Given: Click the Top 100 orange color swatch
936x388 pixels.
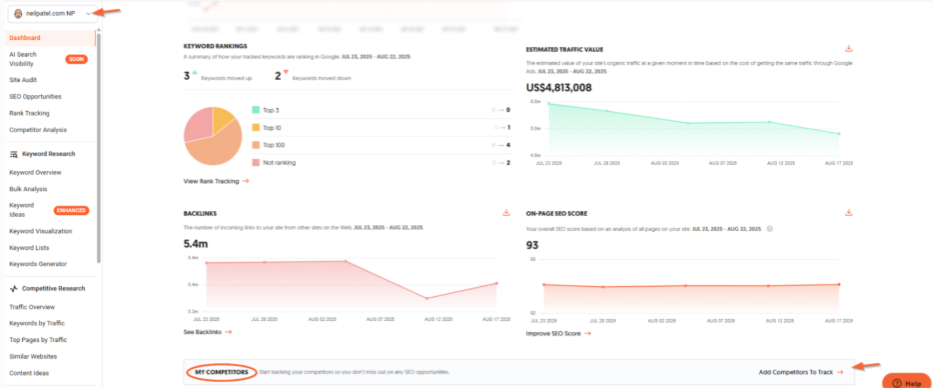Looking at the screenshot, I should pyautogui.click(x=255, y=145).
